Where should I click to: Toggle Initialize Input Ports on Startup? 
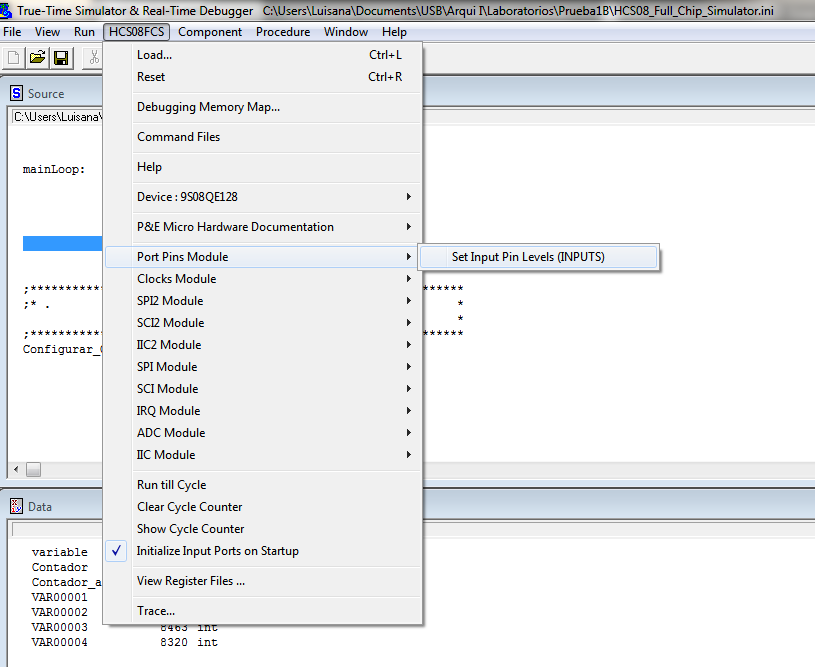click(x=217, y=551)
